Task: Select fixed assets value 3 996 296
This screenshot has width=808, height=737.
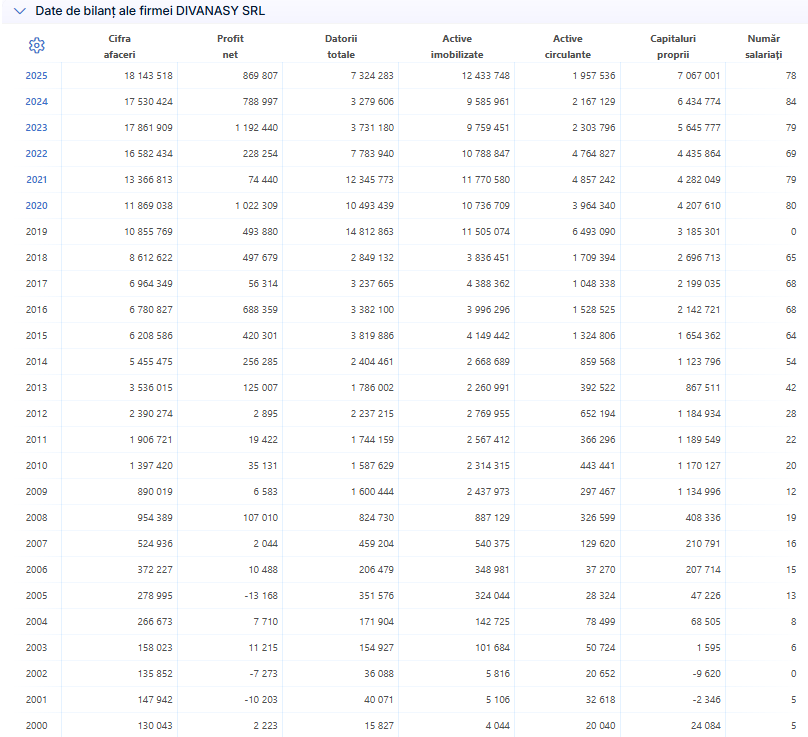Action: click(488, 310)
